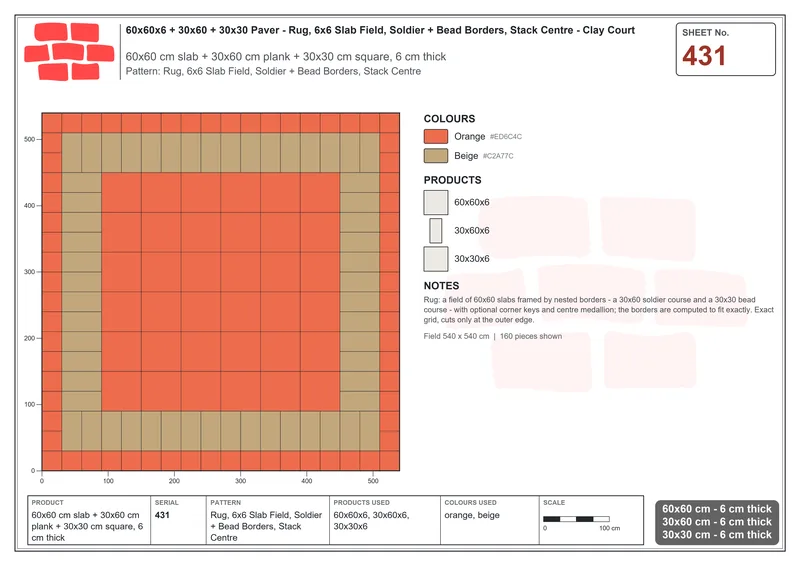Click the Orange colour swatch in legend
The image size is (800, 566).
(x=436, y=136)
